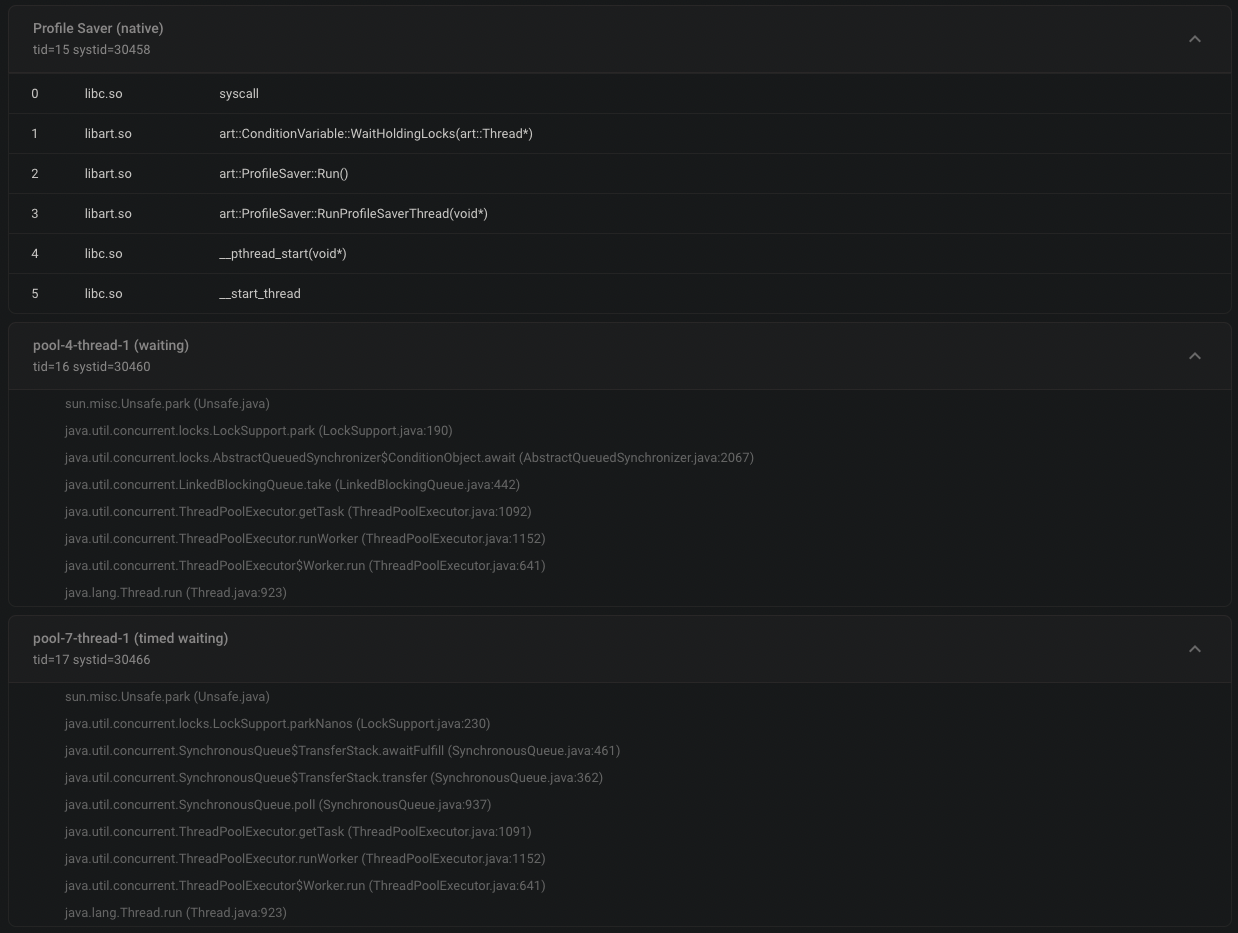Image resolution: width=1238 pixels, height=933 pixels.
Task: Collapse the Profile Saver thread section
Action: [1195, 38]
